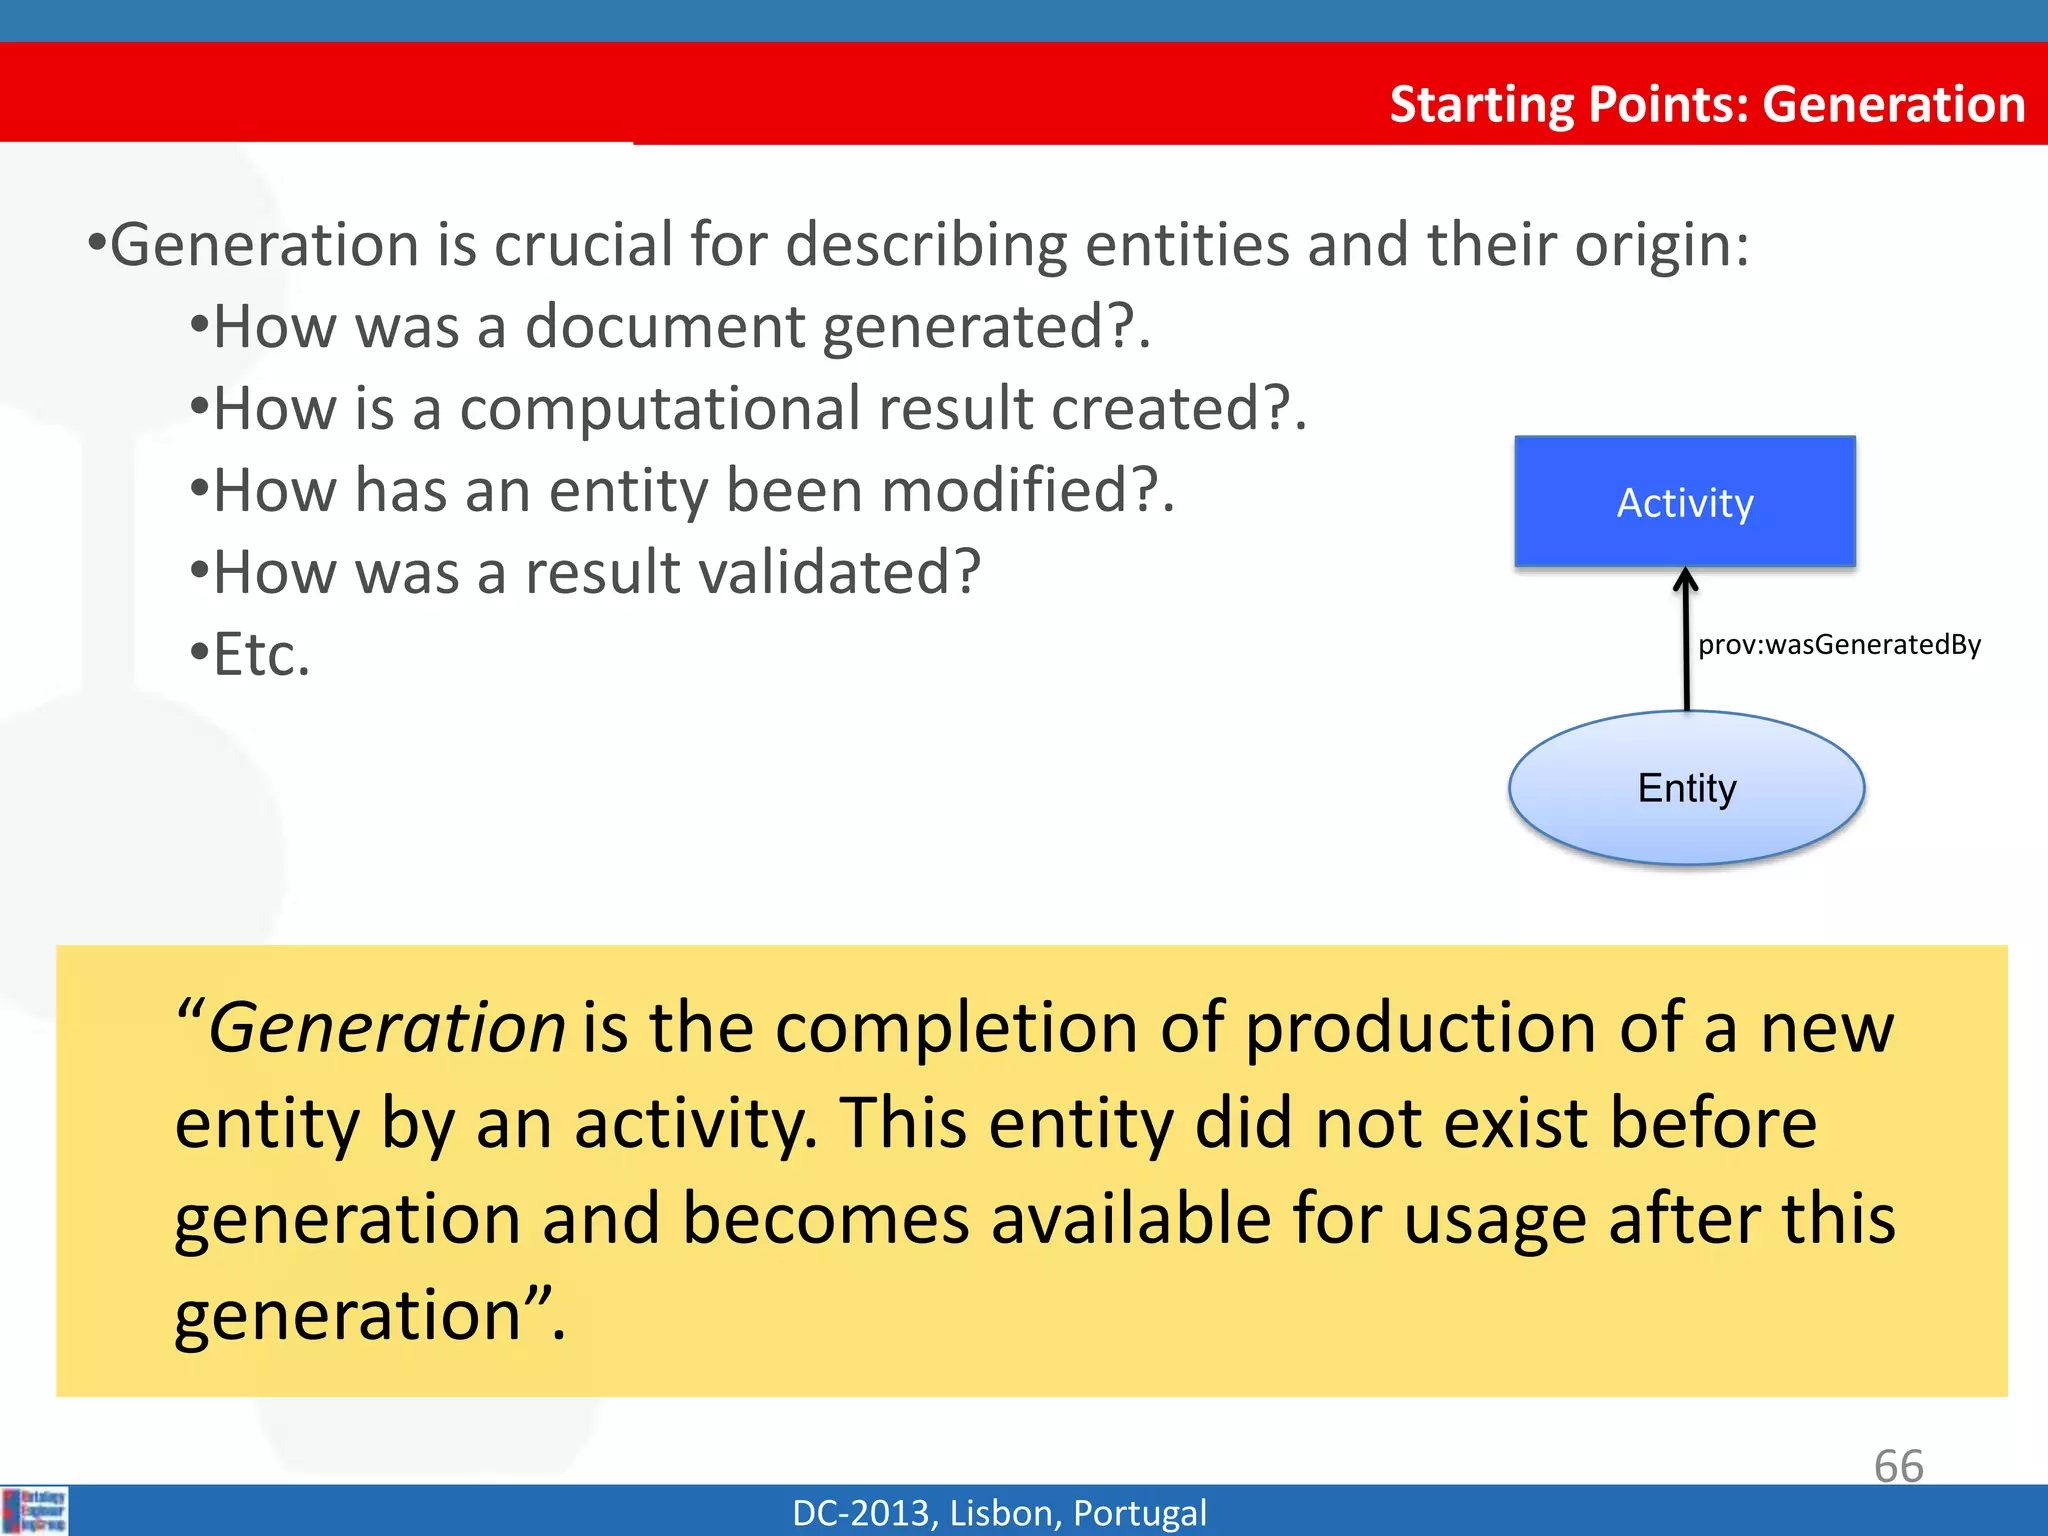Click the slide number 66
Image resolution: width=2048 pixels, height=1536 pixels.
pyautogui.click(x=1898, y=1466)
